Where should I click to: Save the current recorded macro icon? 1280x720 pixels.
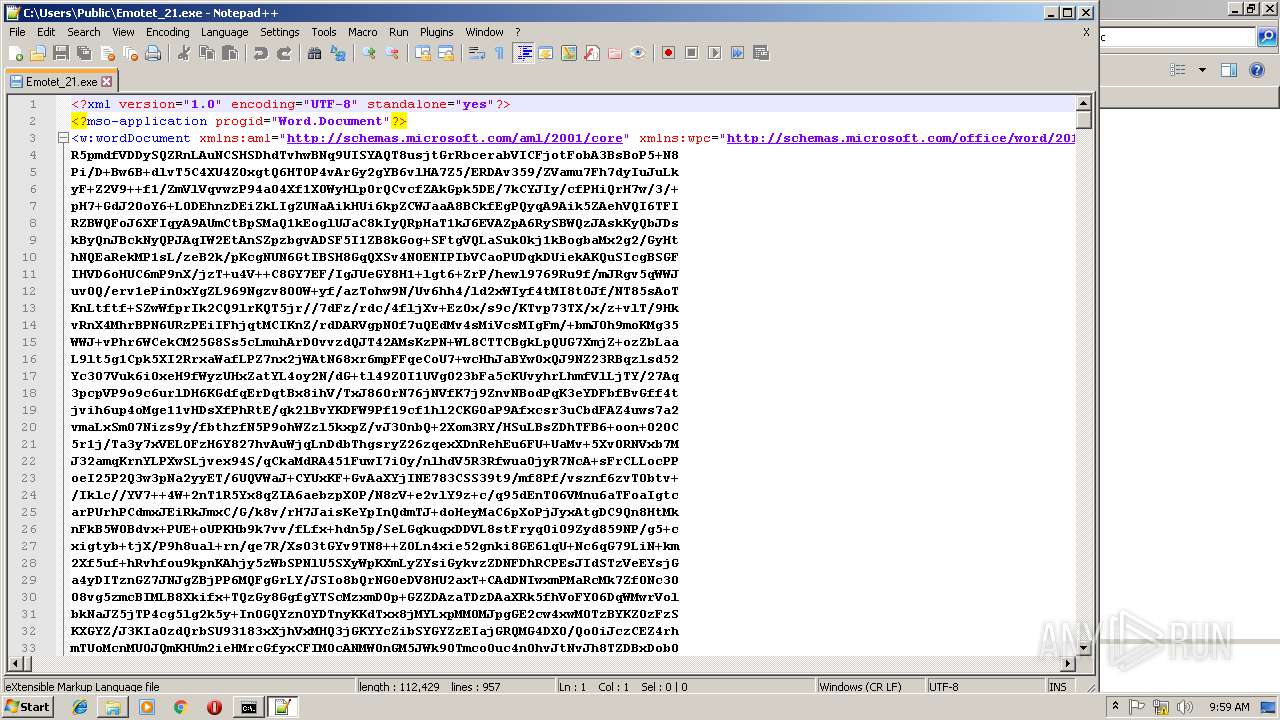pos(761,53)
